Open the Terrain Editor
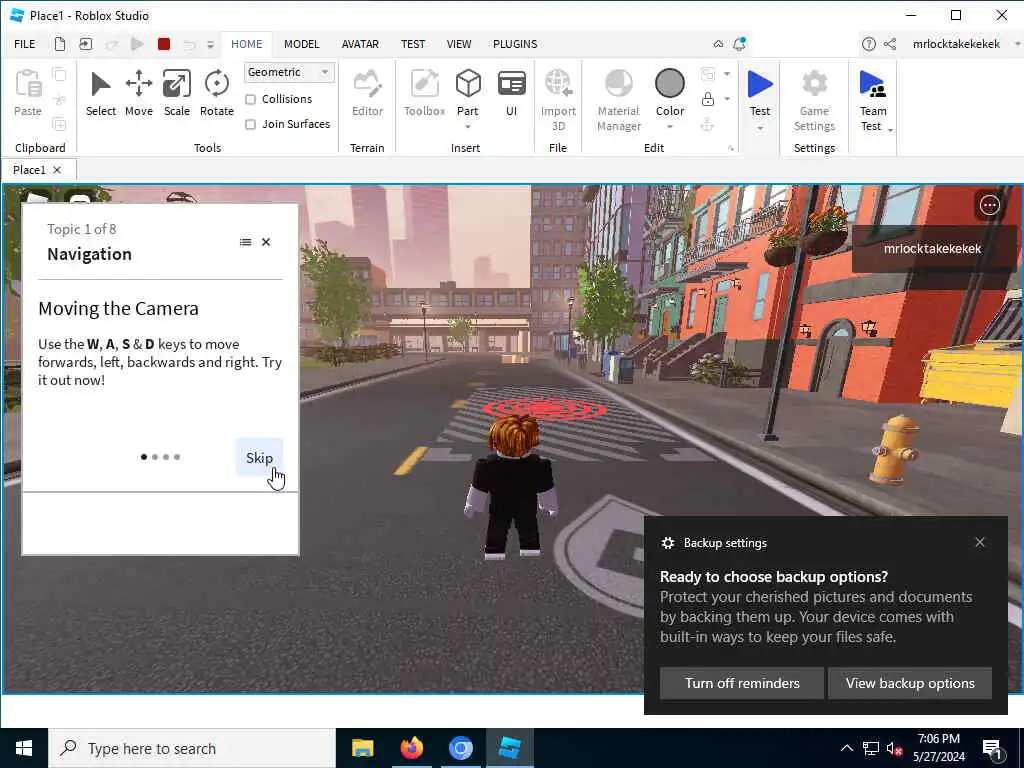 coord(367,93)
